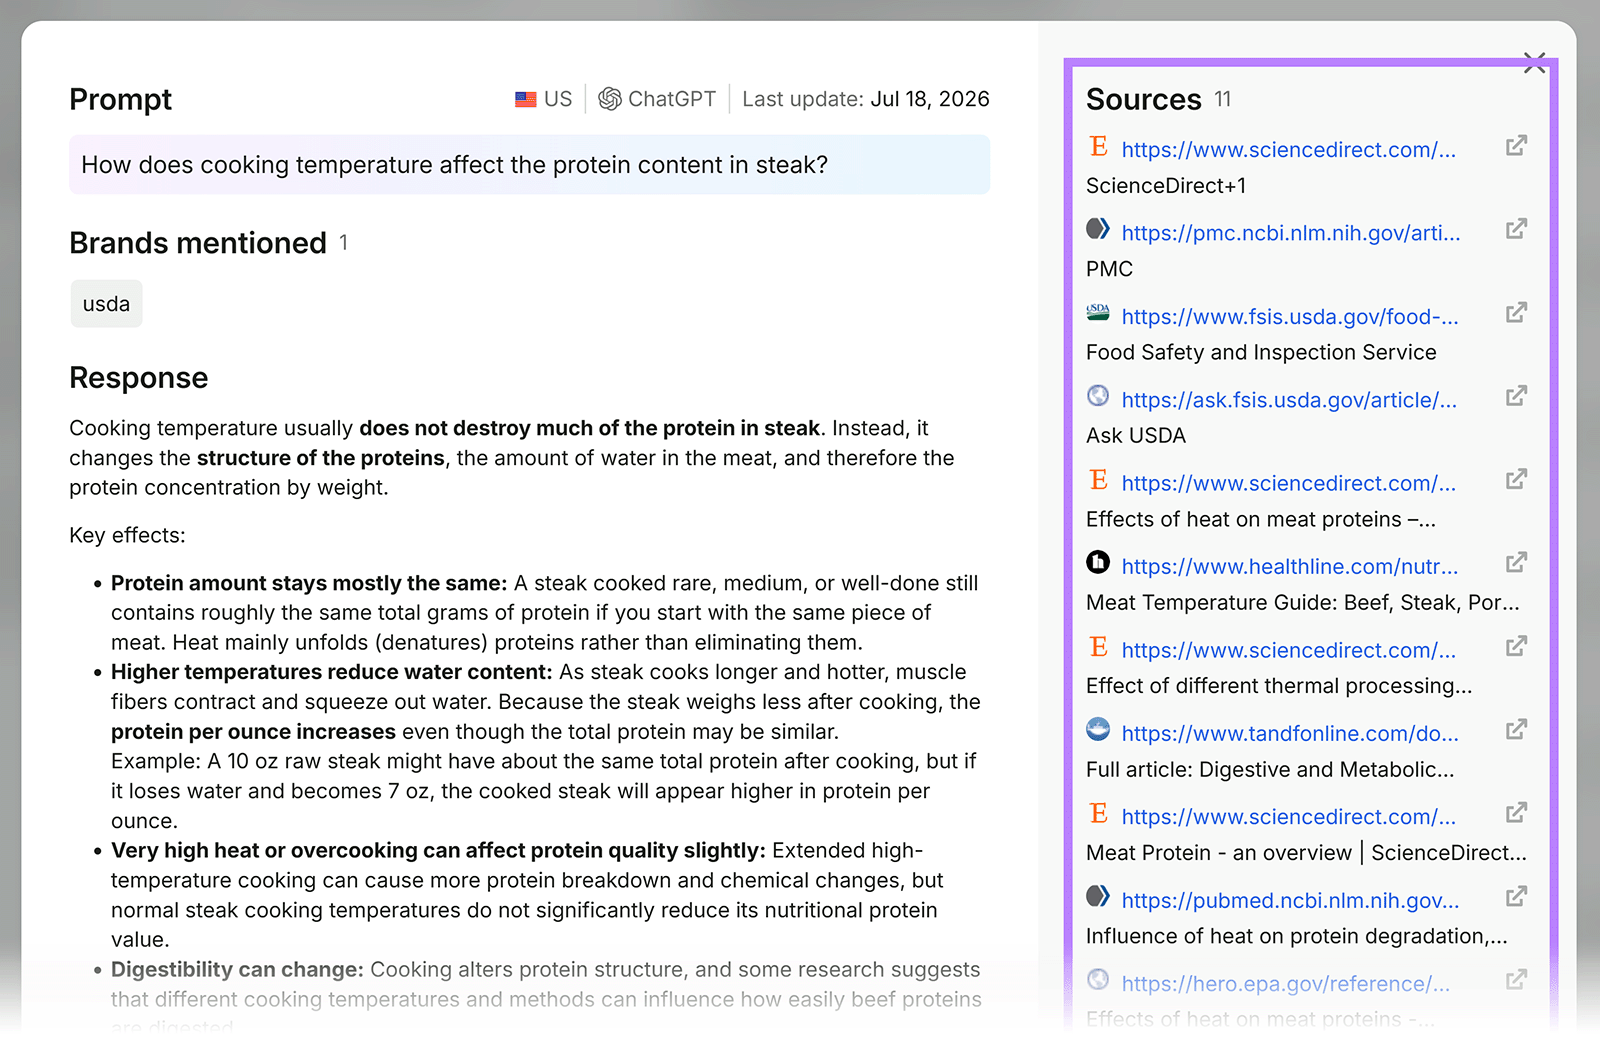
Task: Open the pmc.ncbi.nlm.nih.gov article link
Action: (1290, 233)
